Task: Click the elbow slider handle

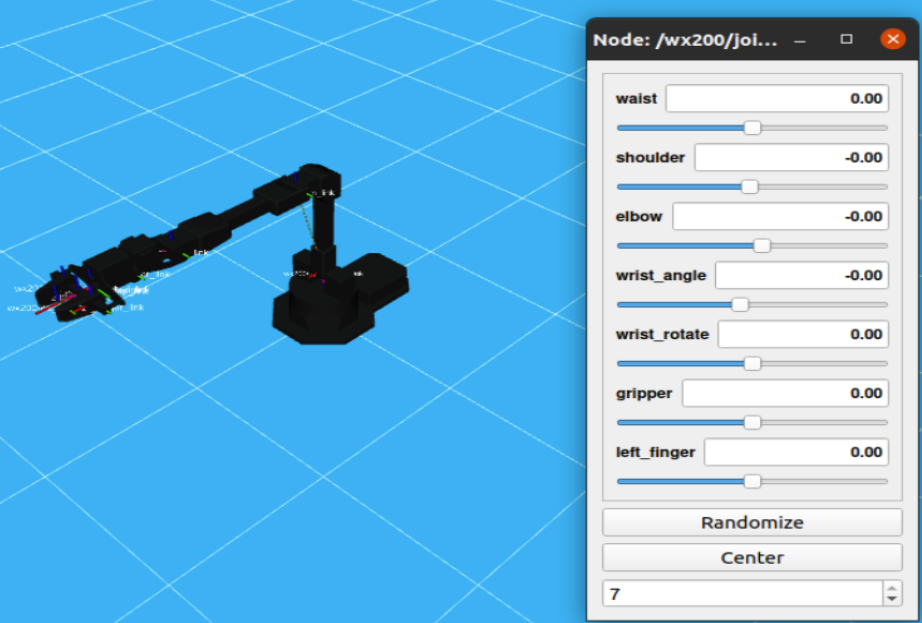Action: (x=762, y=246)
